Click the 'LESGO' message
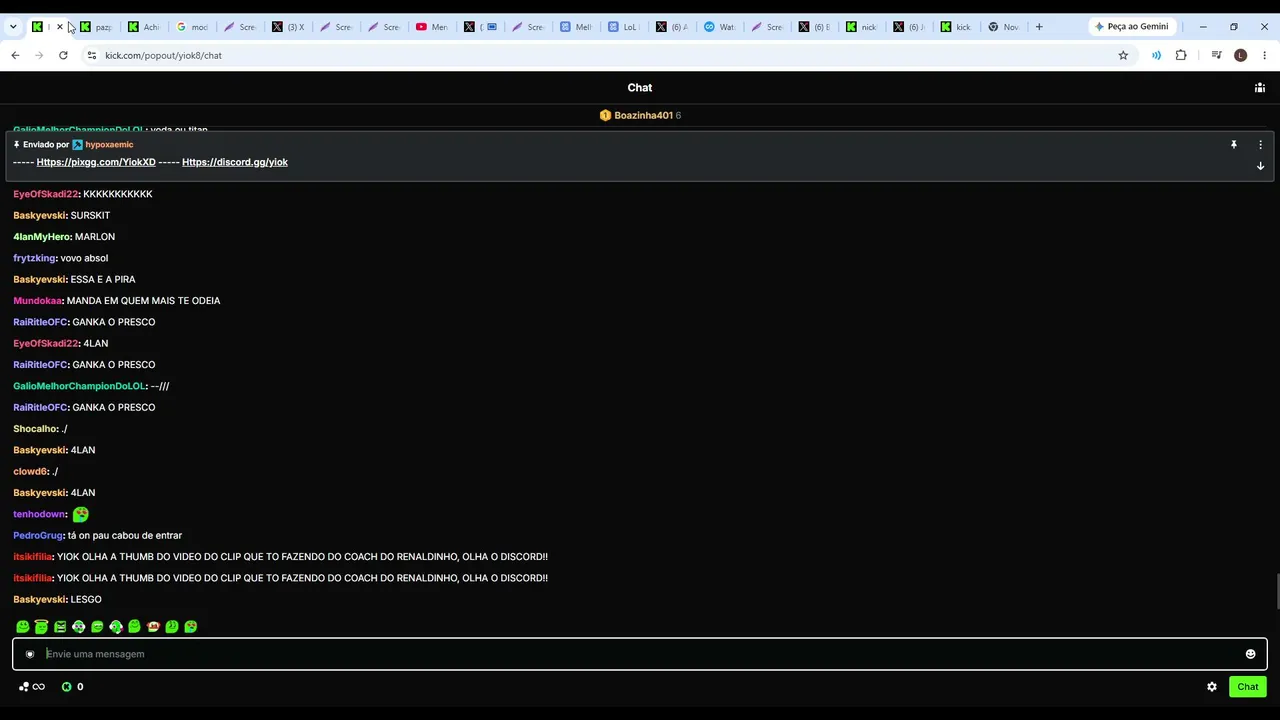Viewport: 1280px width, 720px height. [x=86, y=600]
